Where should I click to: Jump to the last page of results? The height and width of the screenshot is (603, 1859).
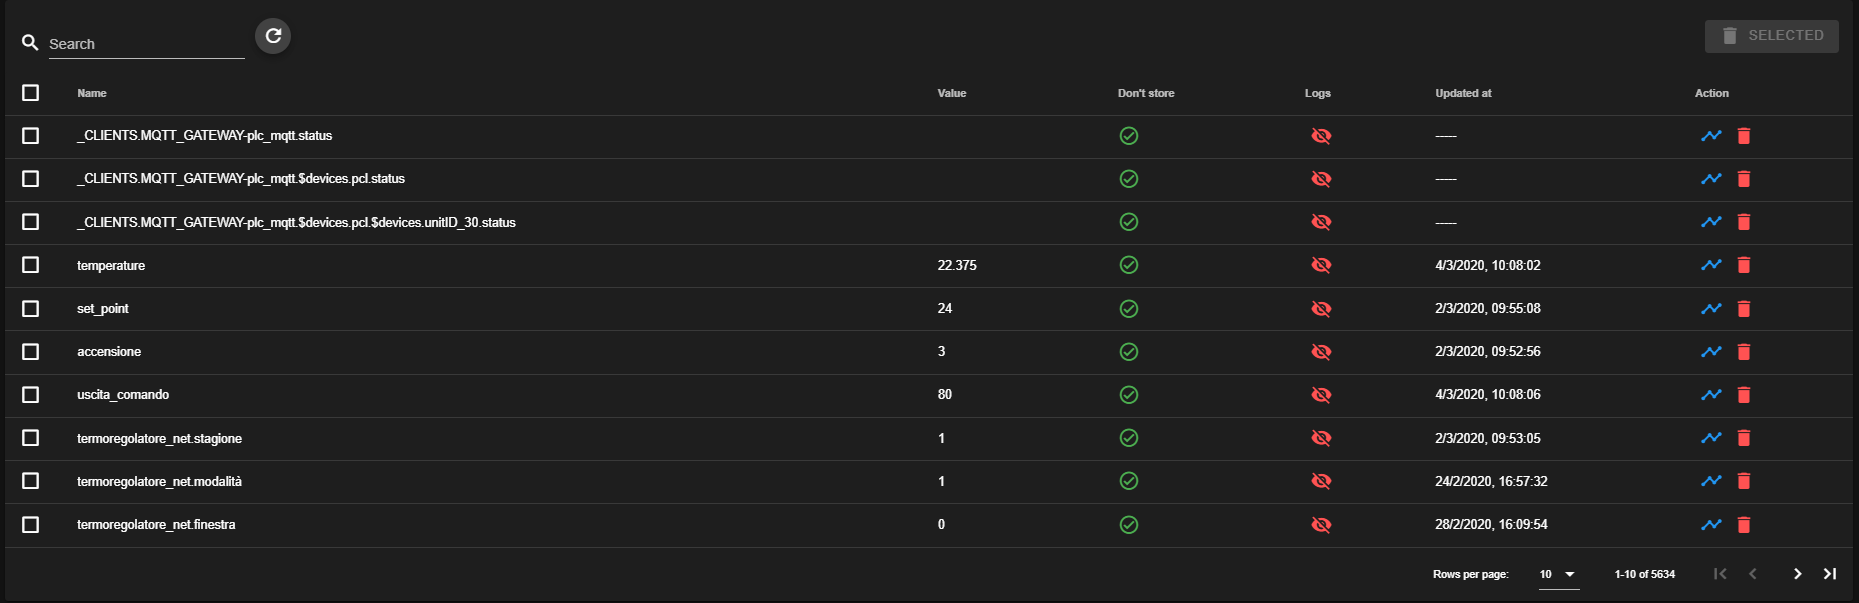click(x=1830, y=574)
